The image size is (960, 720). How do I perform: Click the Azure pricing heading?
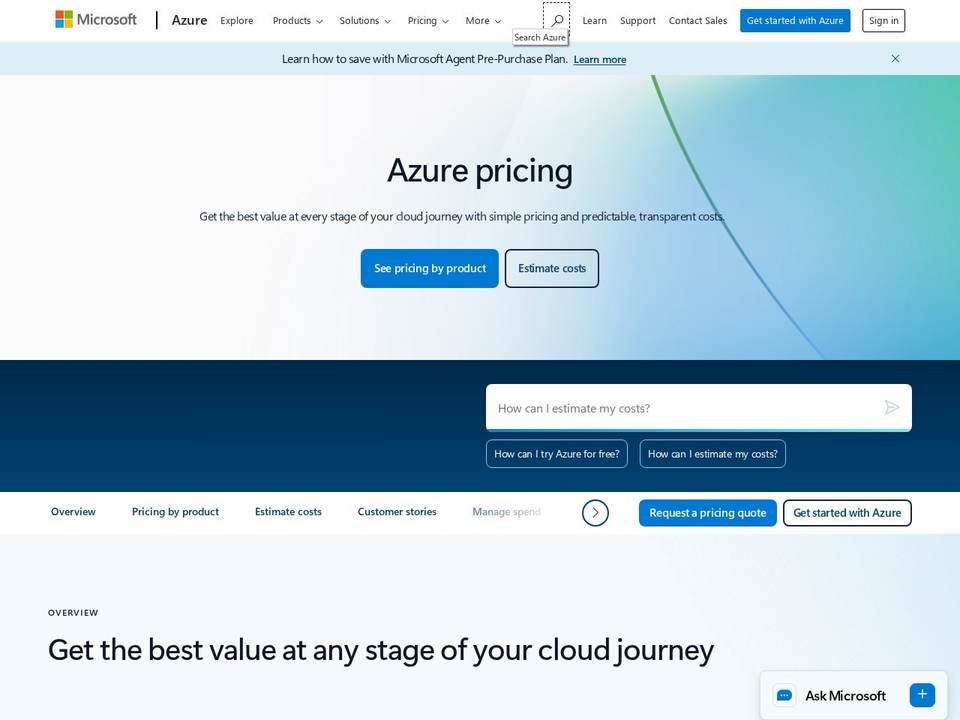(480, 170)
